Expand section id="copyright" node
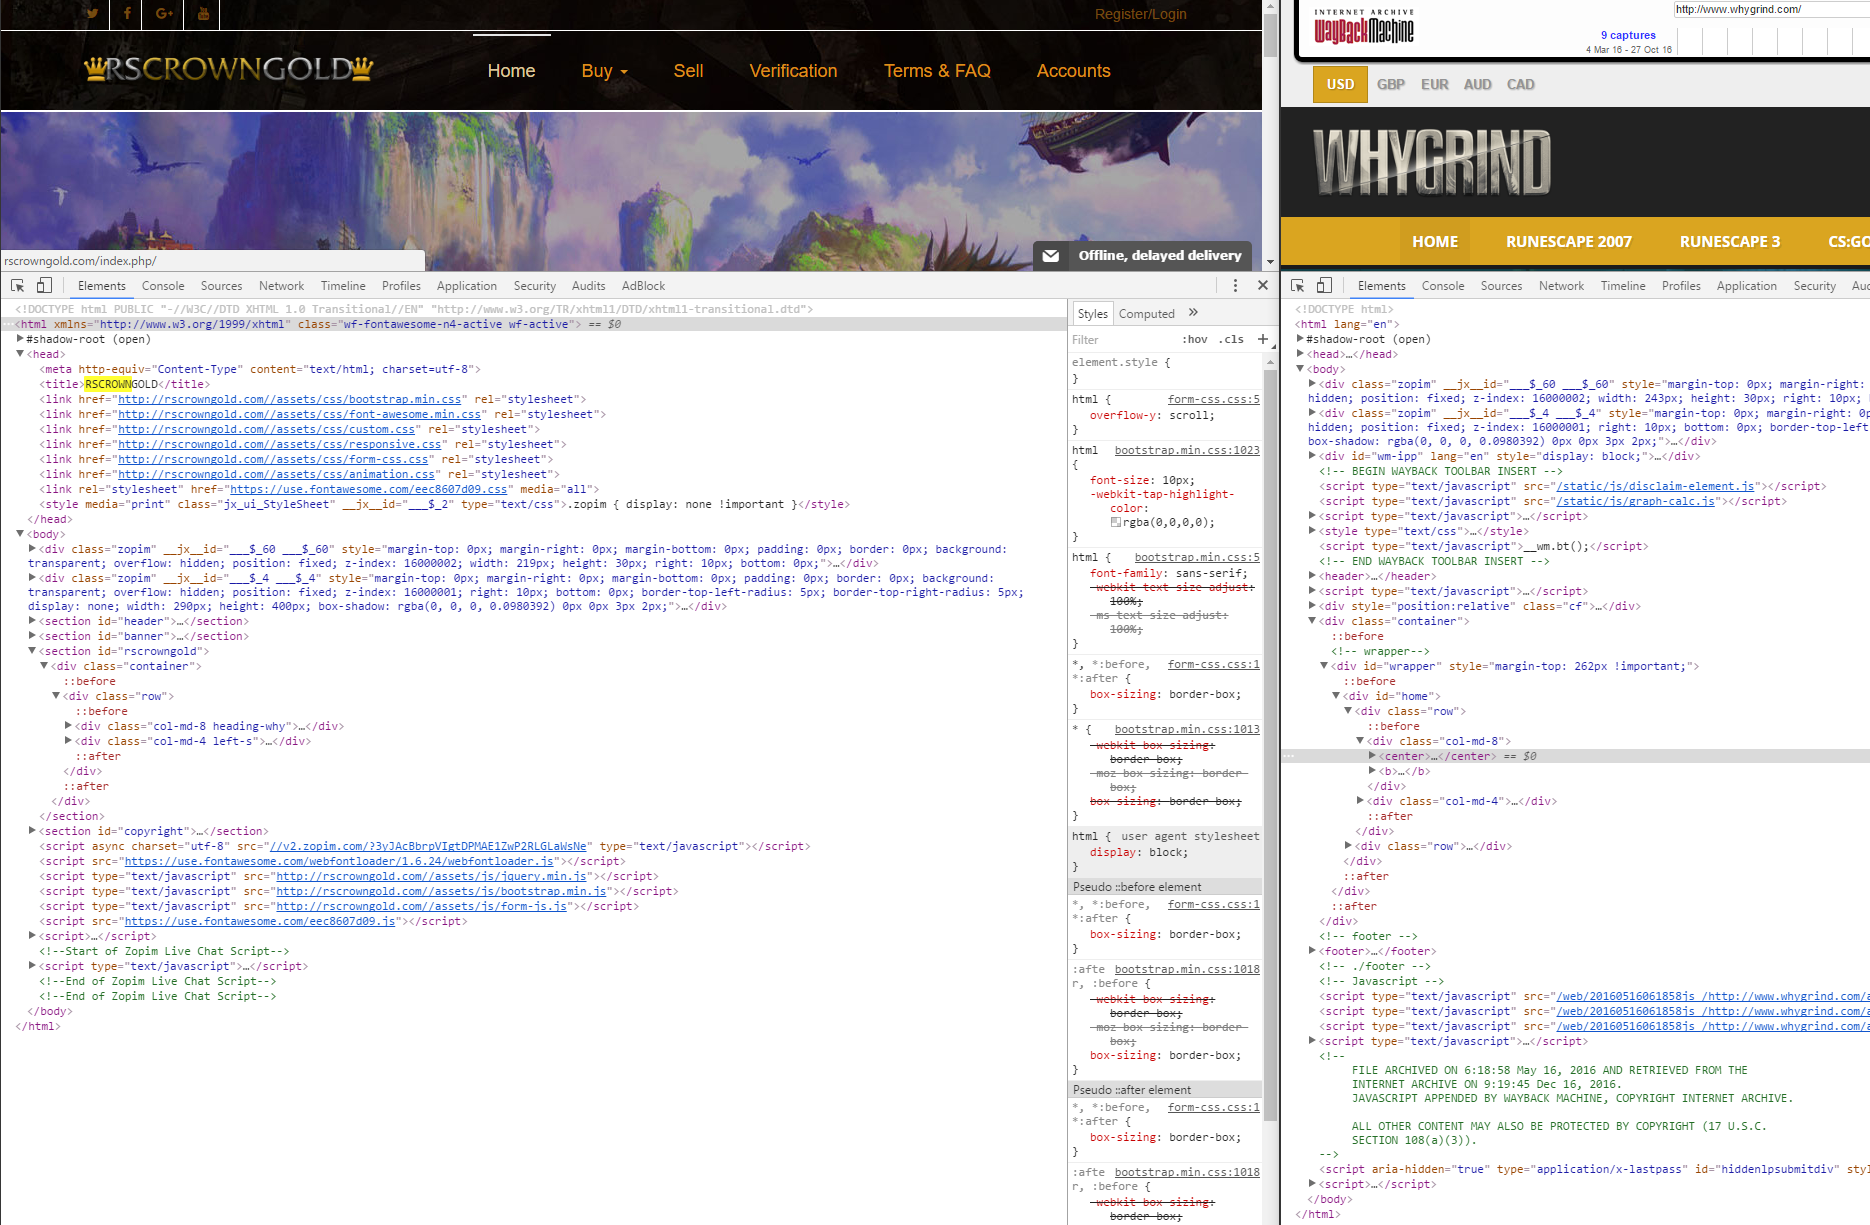The width and height of the screenshot is (1870, 1225). [x=32, y=831]
